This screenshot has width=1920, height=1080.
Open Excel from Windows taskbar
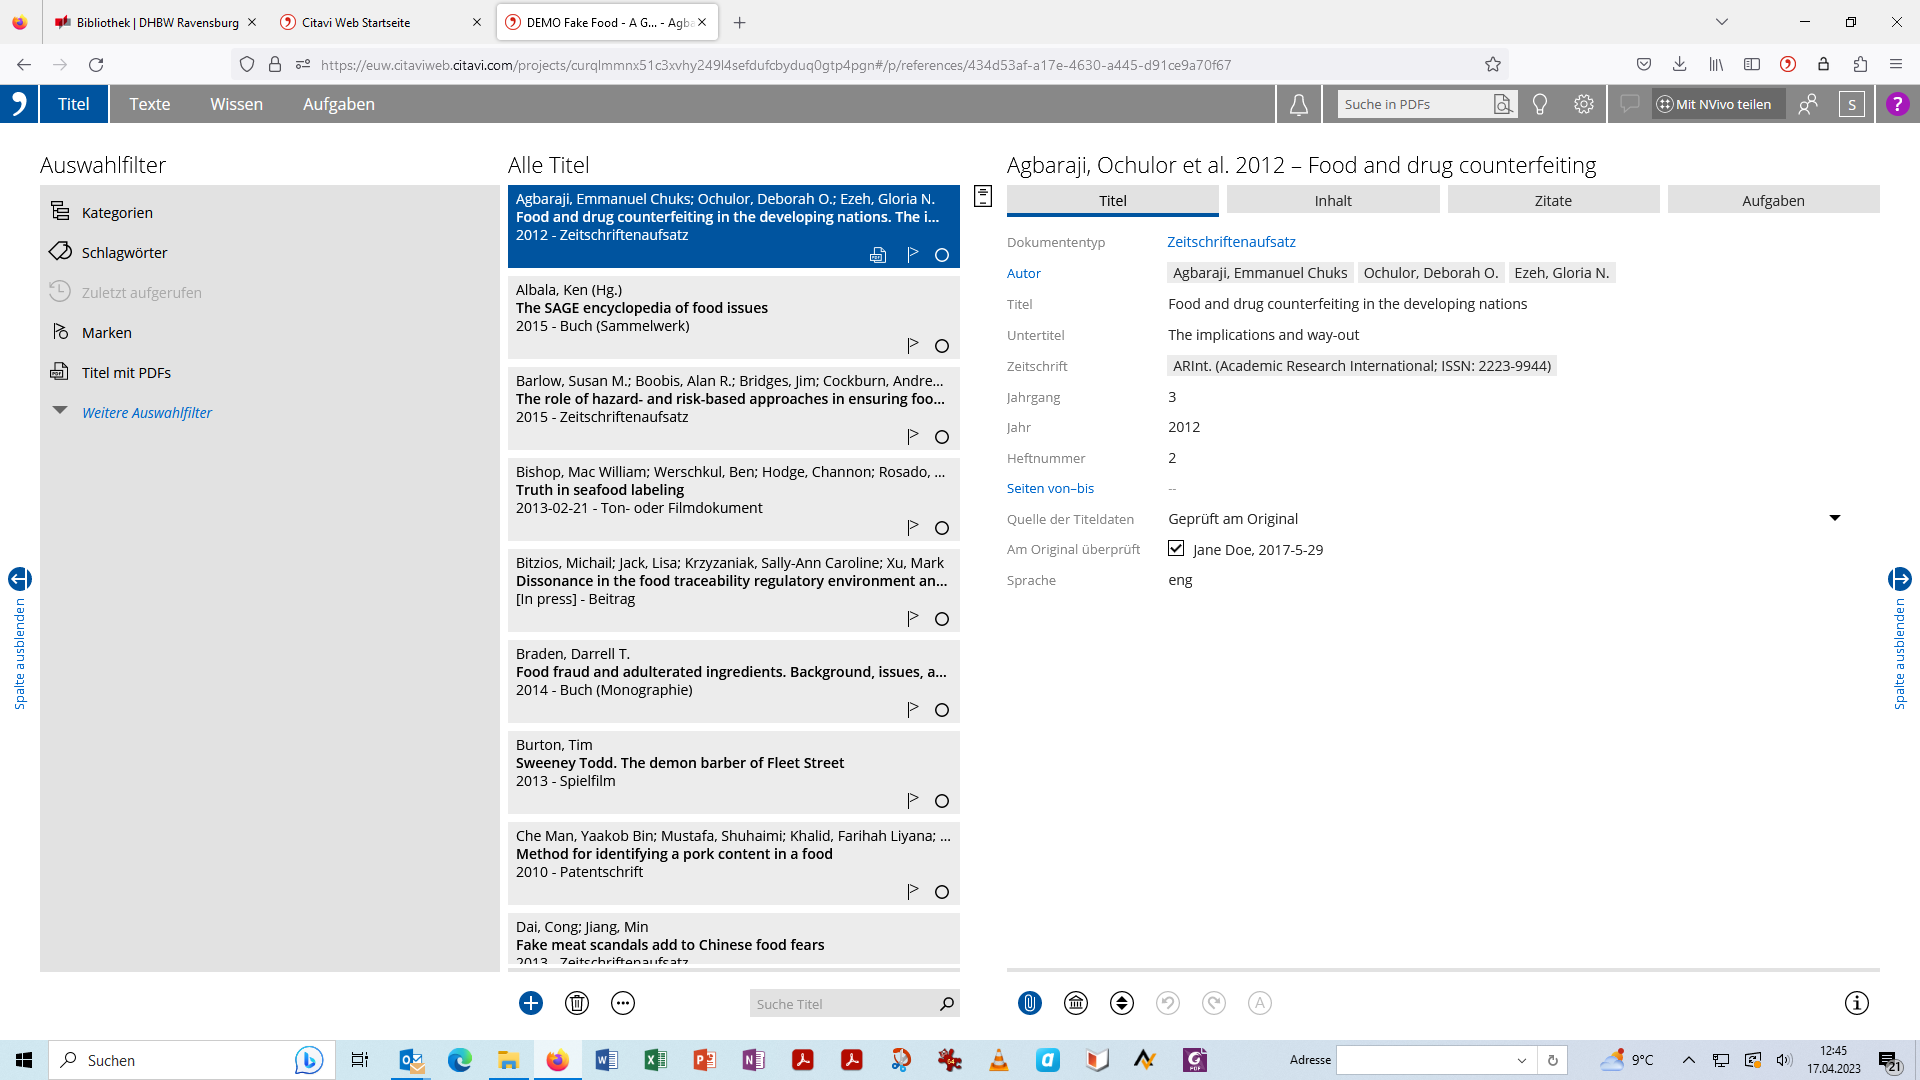pos(656,1060)
